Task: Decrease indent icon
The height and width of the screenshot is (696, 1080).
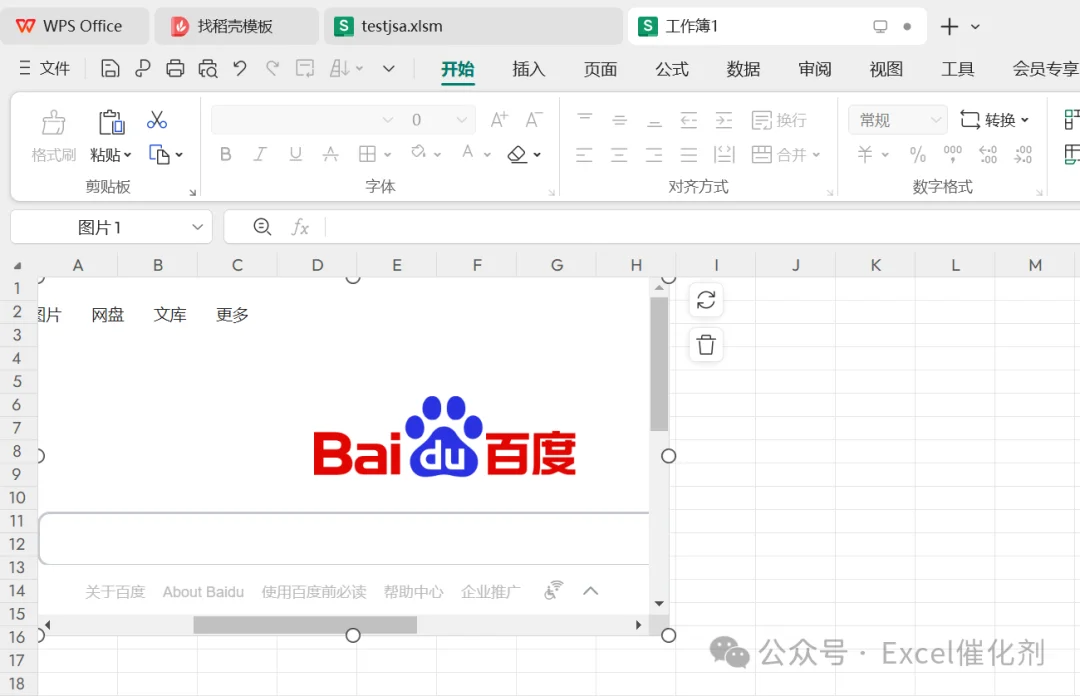Action: (x=689, y=120)
